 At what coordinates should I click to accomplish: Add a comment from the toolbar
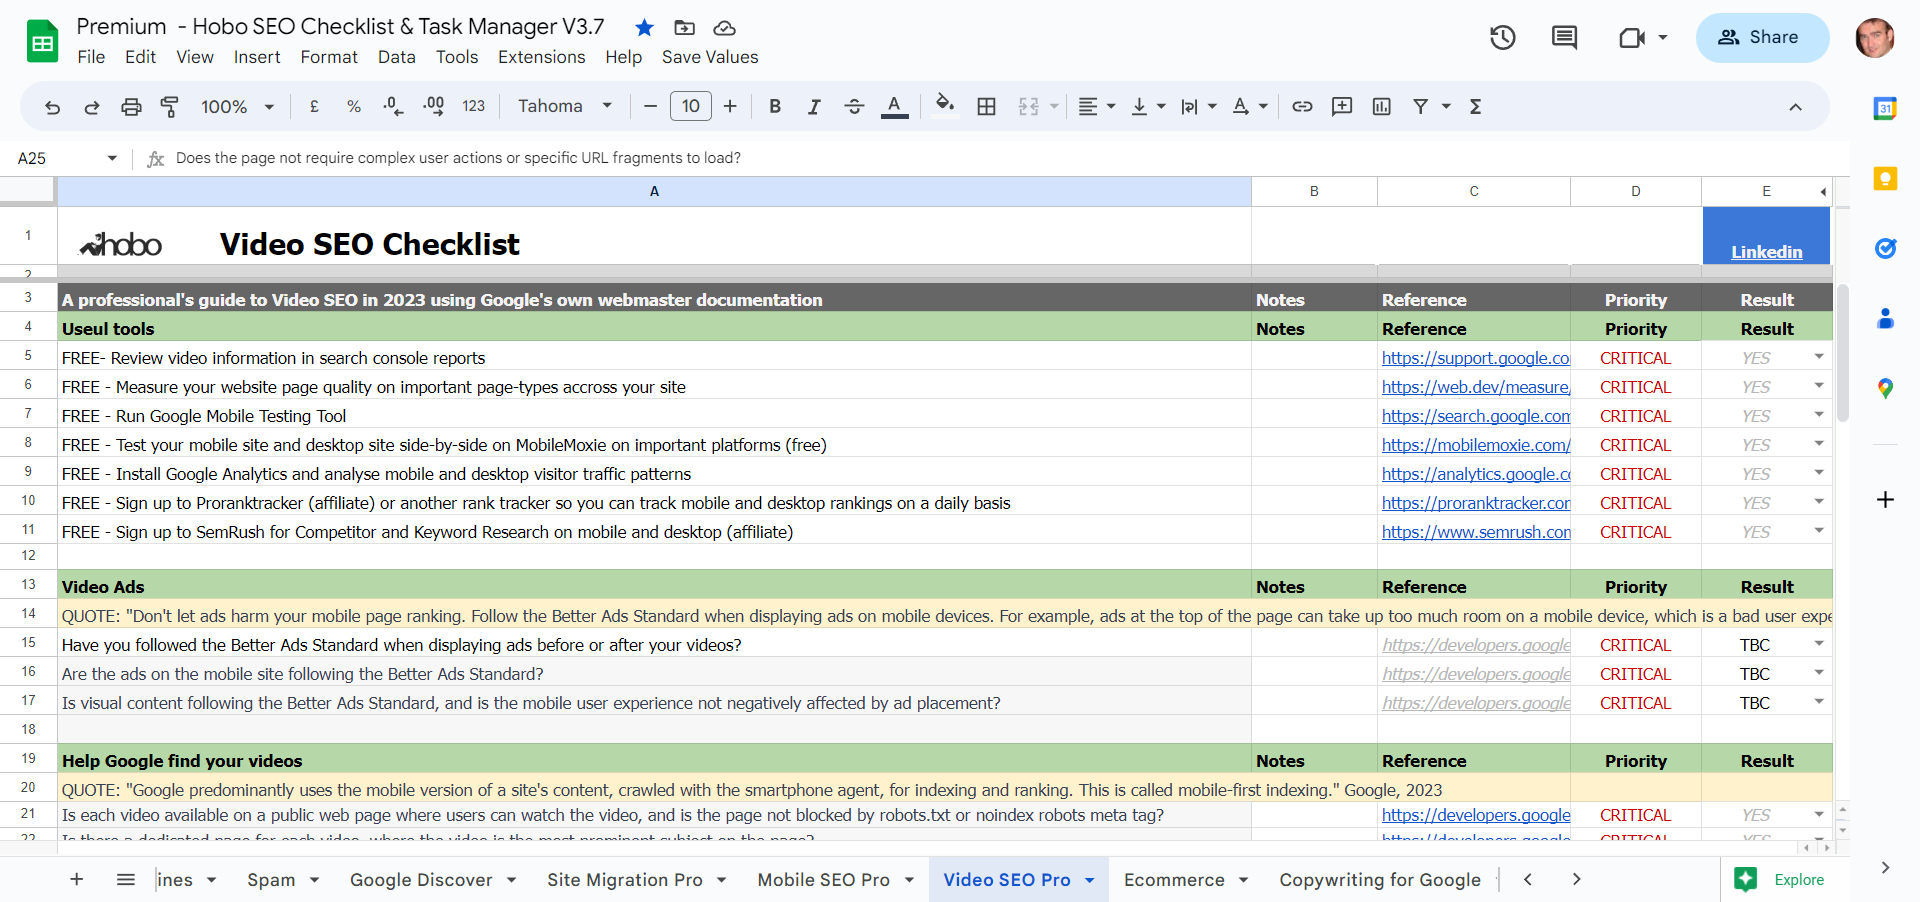1342,107
